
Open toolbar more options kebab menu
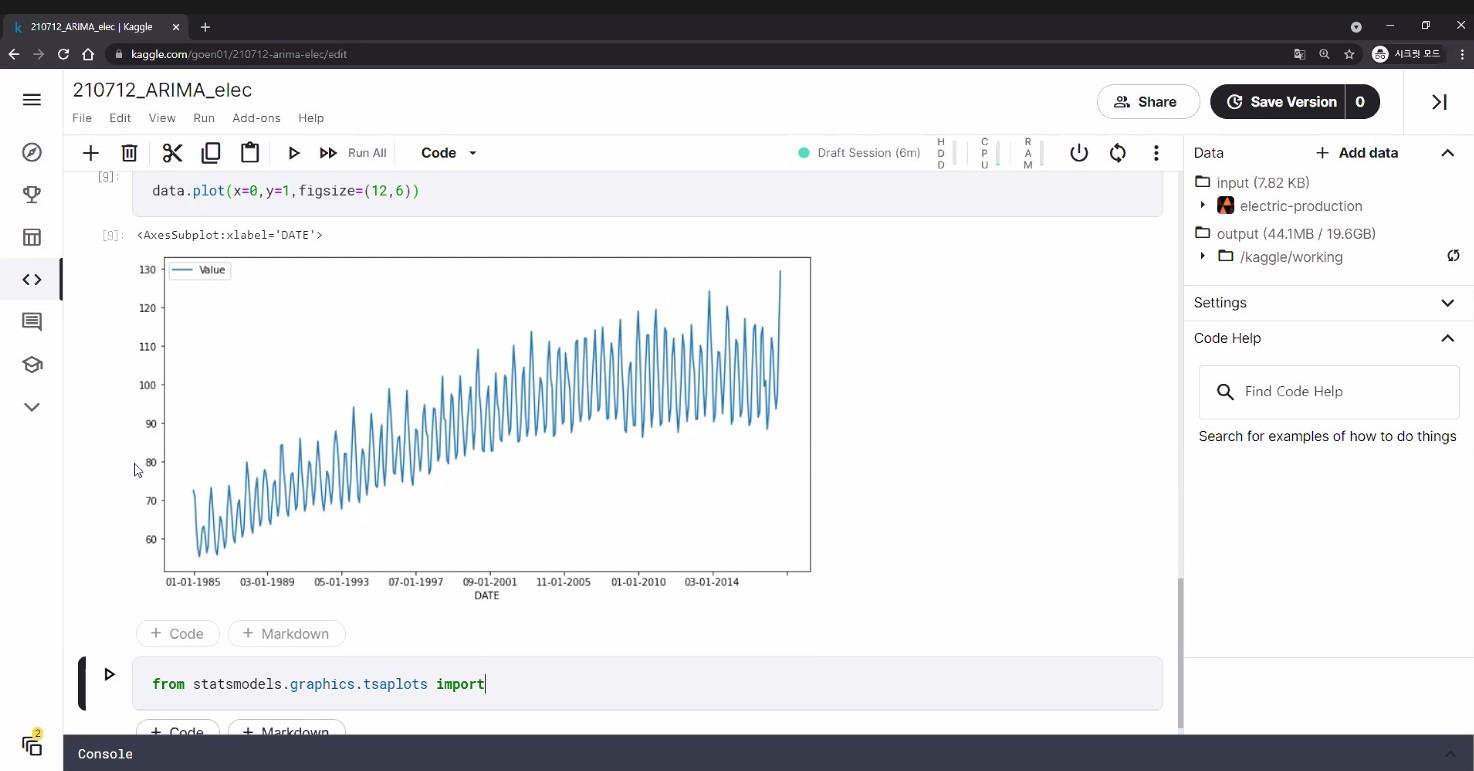coord(1156,153)
